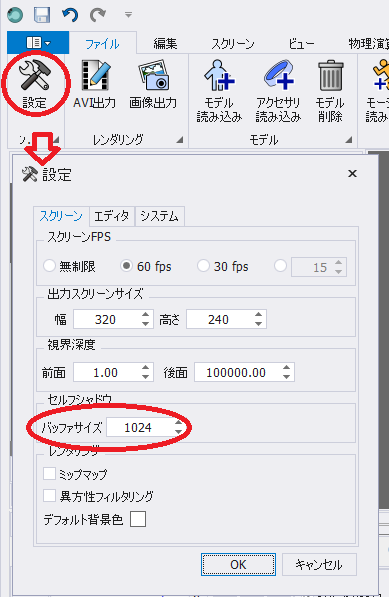
Task: Click the undo arrow in quick access bar
Action: pos(70,15)
